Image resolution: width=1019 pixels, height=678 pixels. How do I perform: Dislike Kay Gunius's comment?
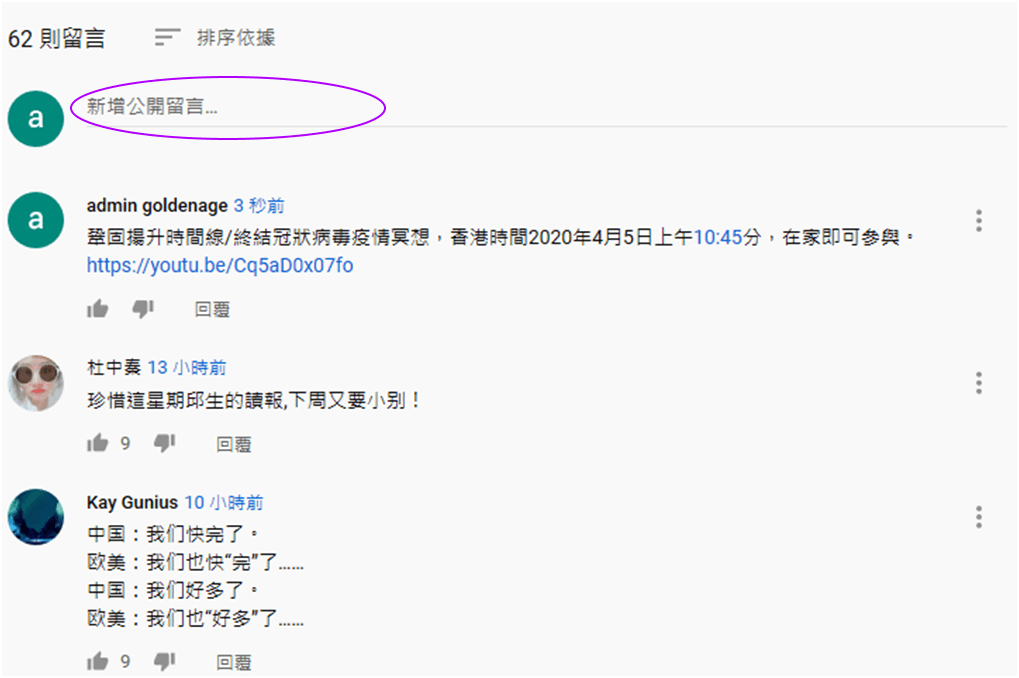[x=164, y=662]
